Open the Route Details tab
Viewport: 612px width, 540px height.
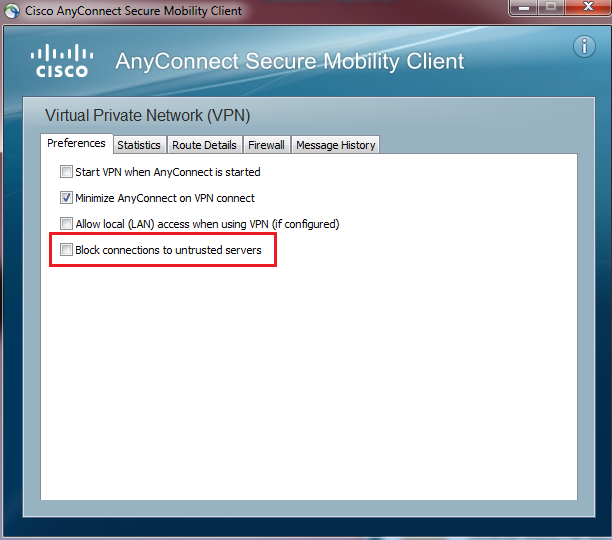(x=204, y=145)
